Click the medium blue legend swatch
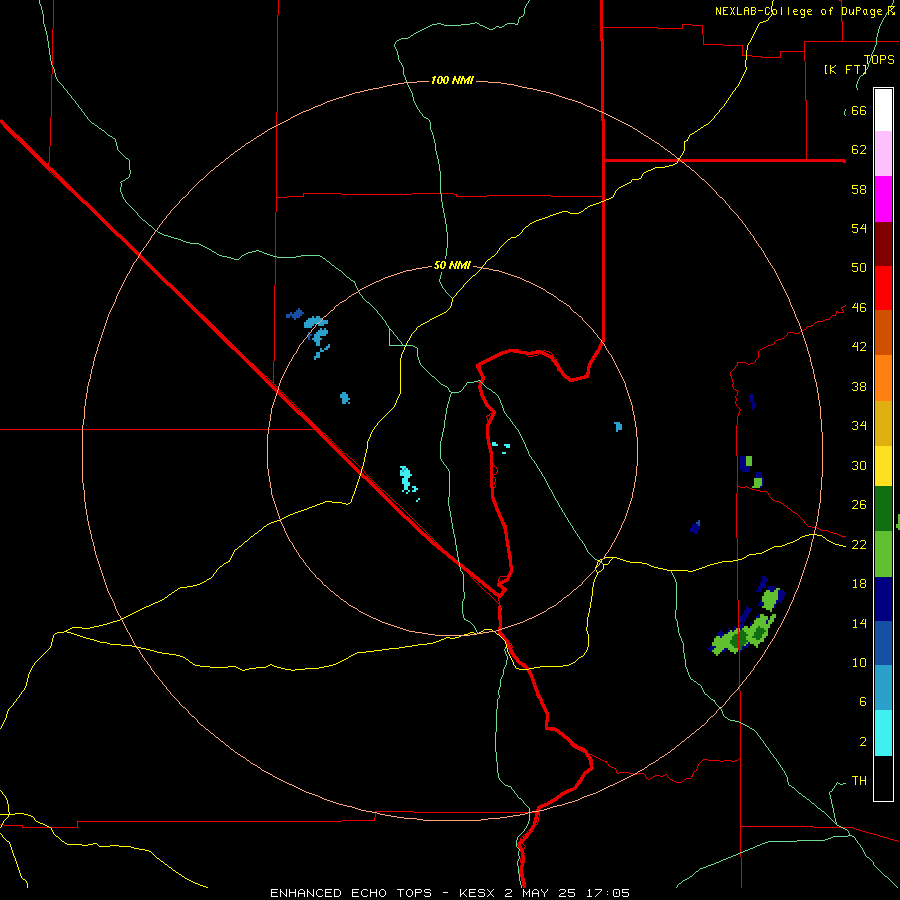This screenshot has height=900, width=900. click(x=883, y=643)
